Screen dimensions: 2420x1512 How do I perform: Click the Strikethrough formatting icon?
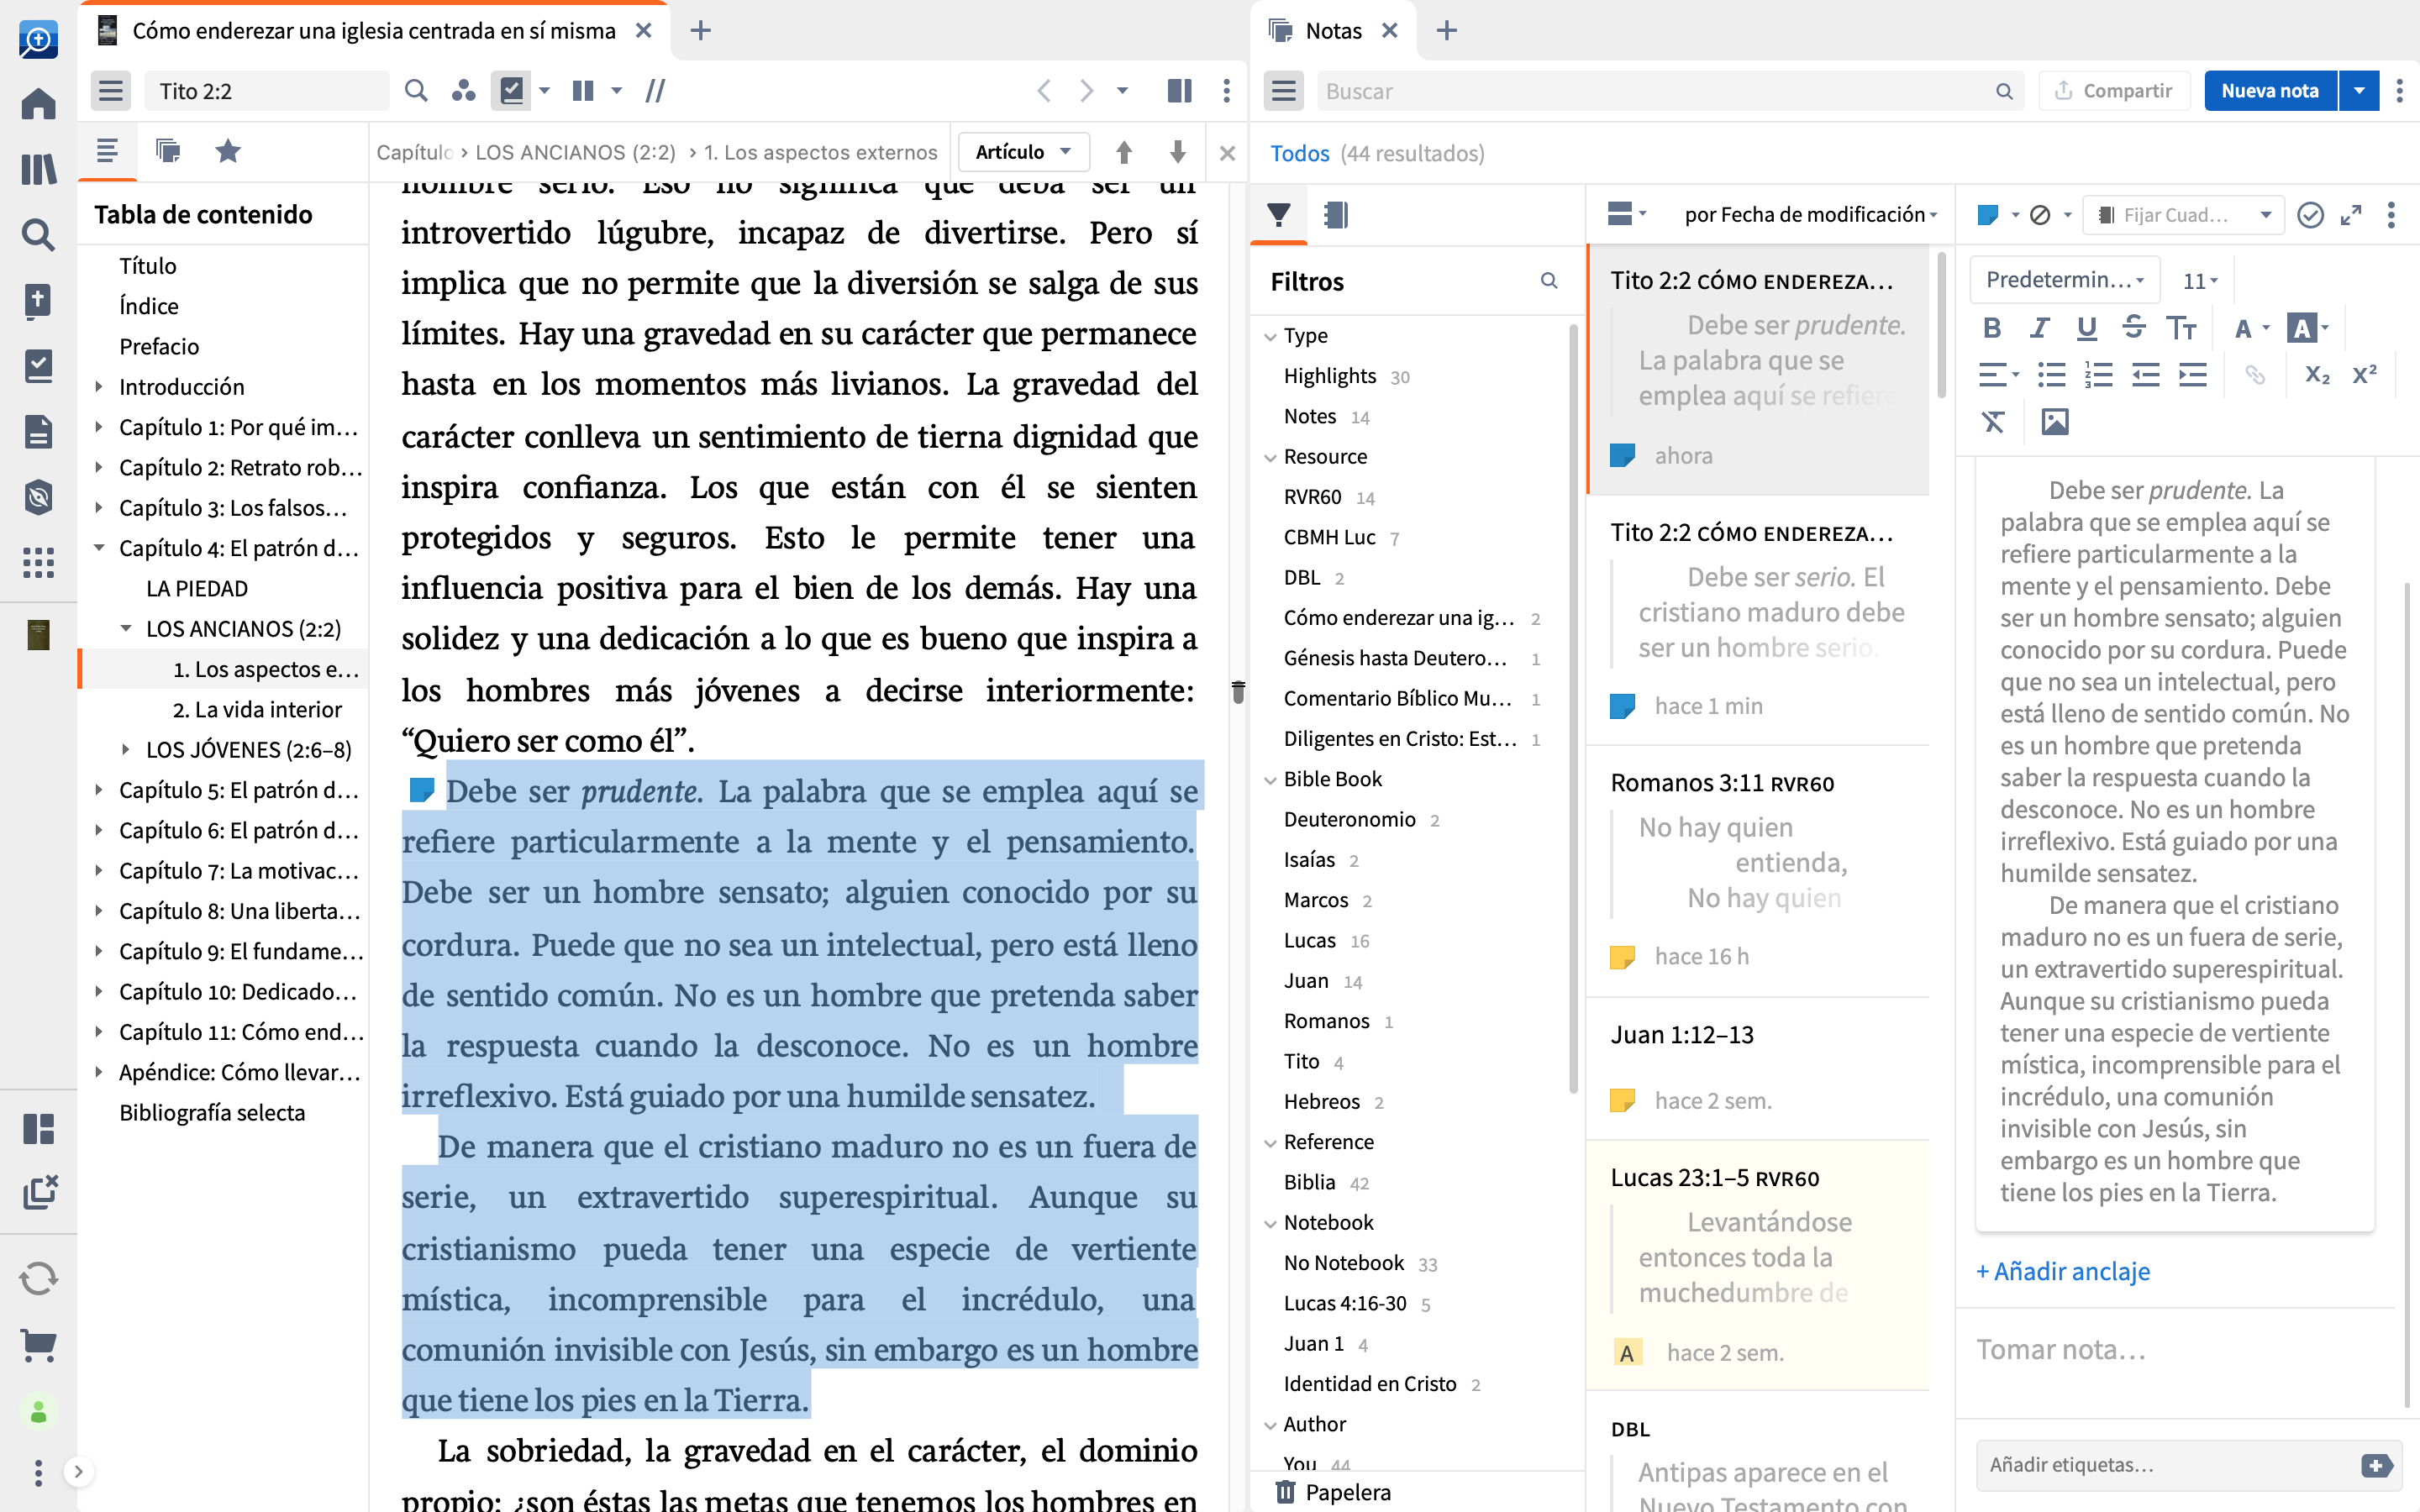pos(2133,328)
